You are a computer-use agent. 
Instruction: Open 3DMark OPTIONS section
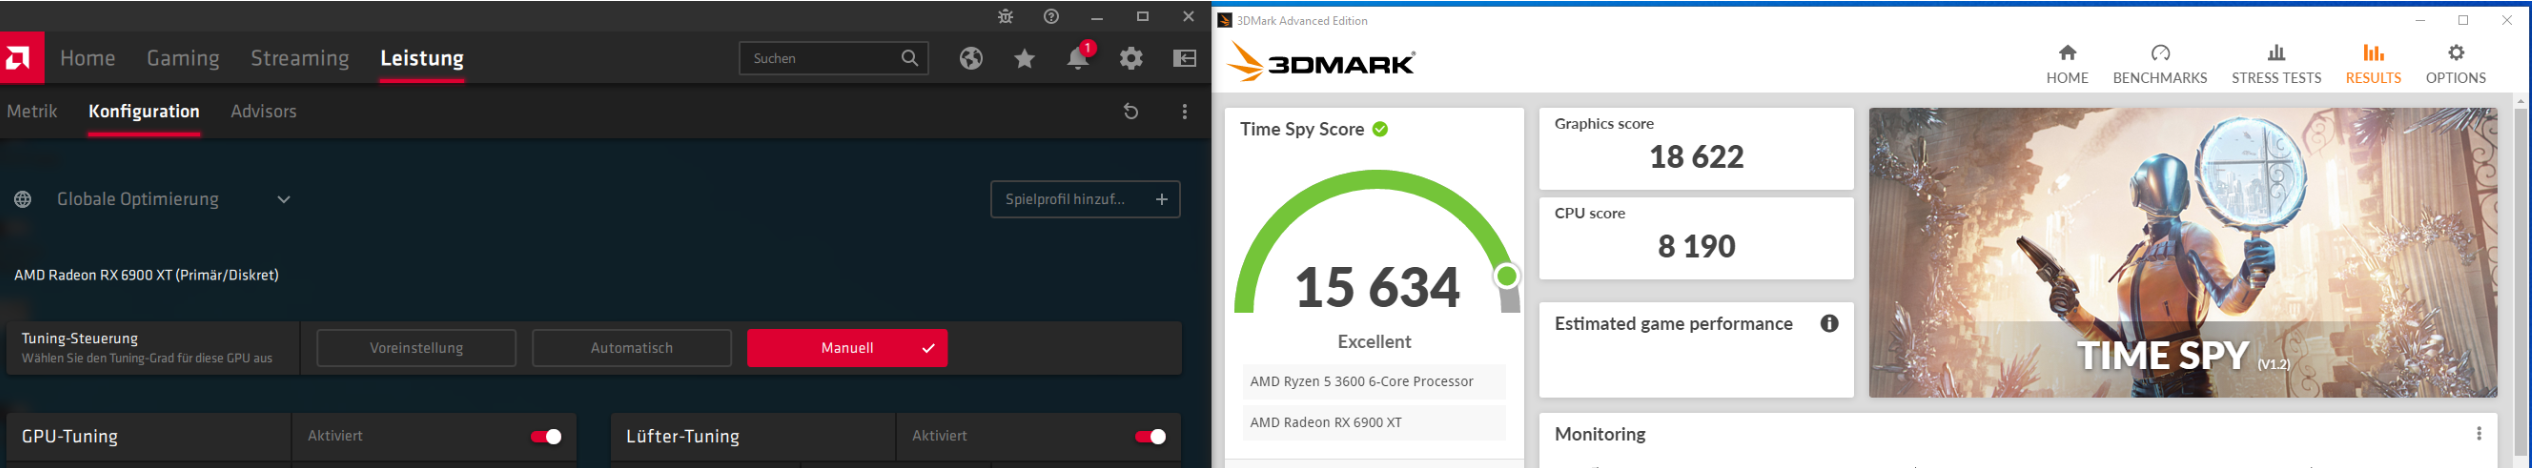click(2455, 65)
